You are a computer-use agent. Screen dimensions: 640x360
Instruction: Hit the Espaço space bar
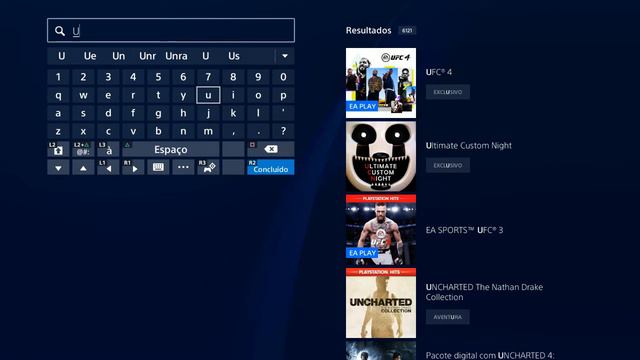coord(171,149)
